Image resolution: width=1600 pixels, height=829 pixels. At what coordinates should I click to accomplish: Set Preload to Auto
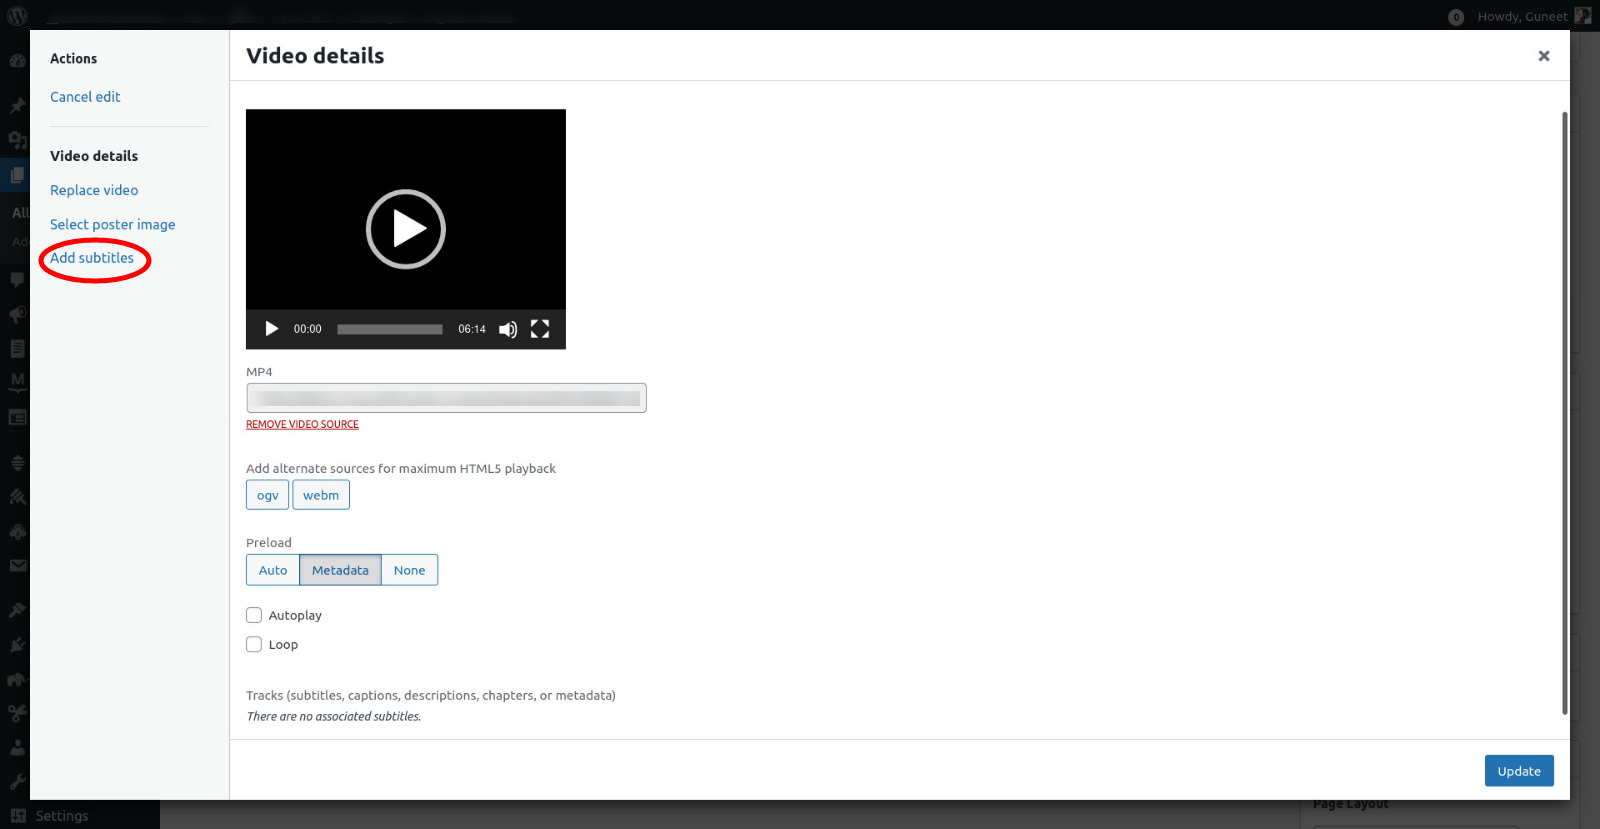(273, 570)
